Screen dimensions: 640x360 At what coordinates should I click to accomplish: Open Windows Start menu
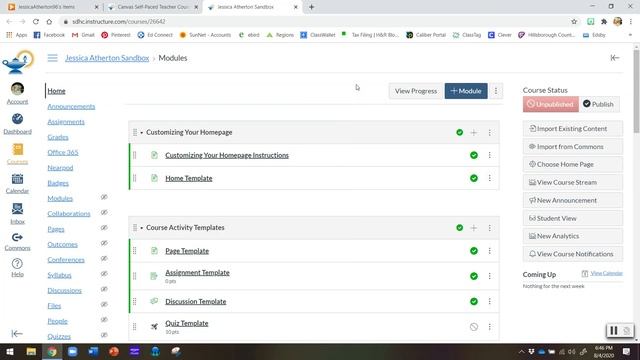10,351
